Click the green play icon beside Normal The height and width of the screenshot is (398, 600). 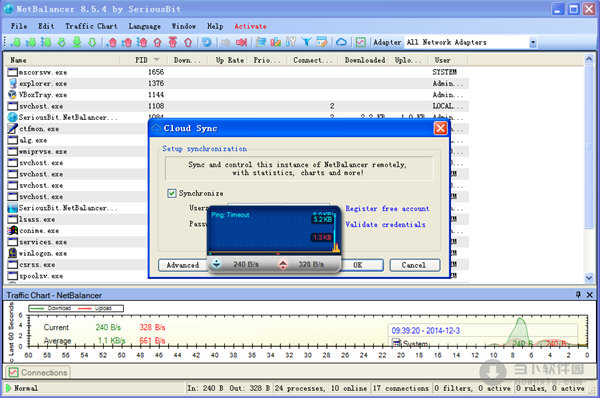8,388
